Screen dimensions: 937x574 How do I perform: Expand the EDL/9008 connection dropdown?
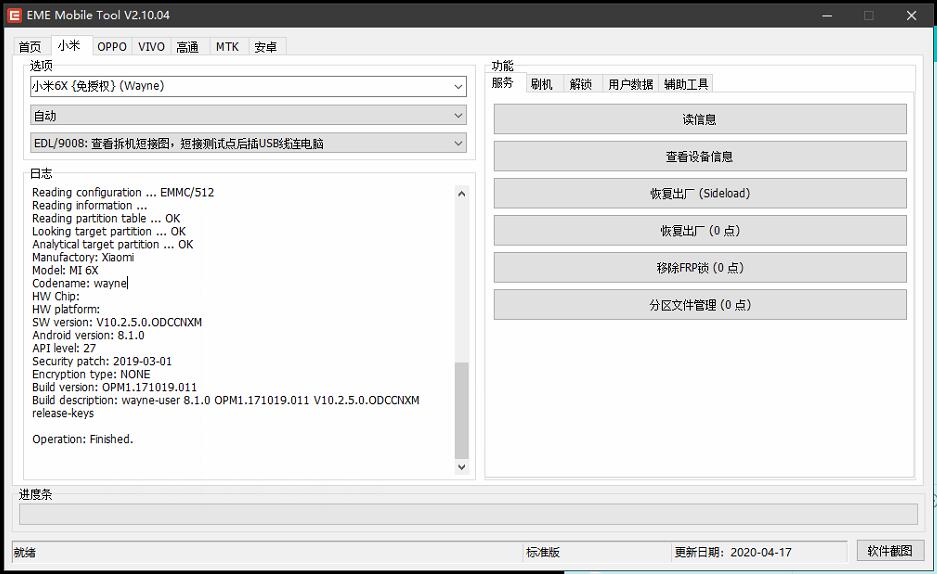tap(248, 143)
